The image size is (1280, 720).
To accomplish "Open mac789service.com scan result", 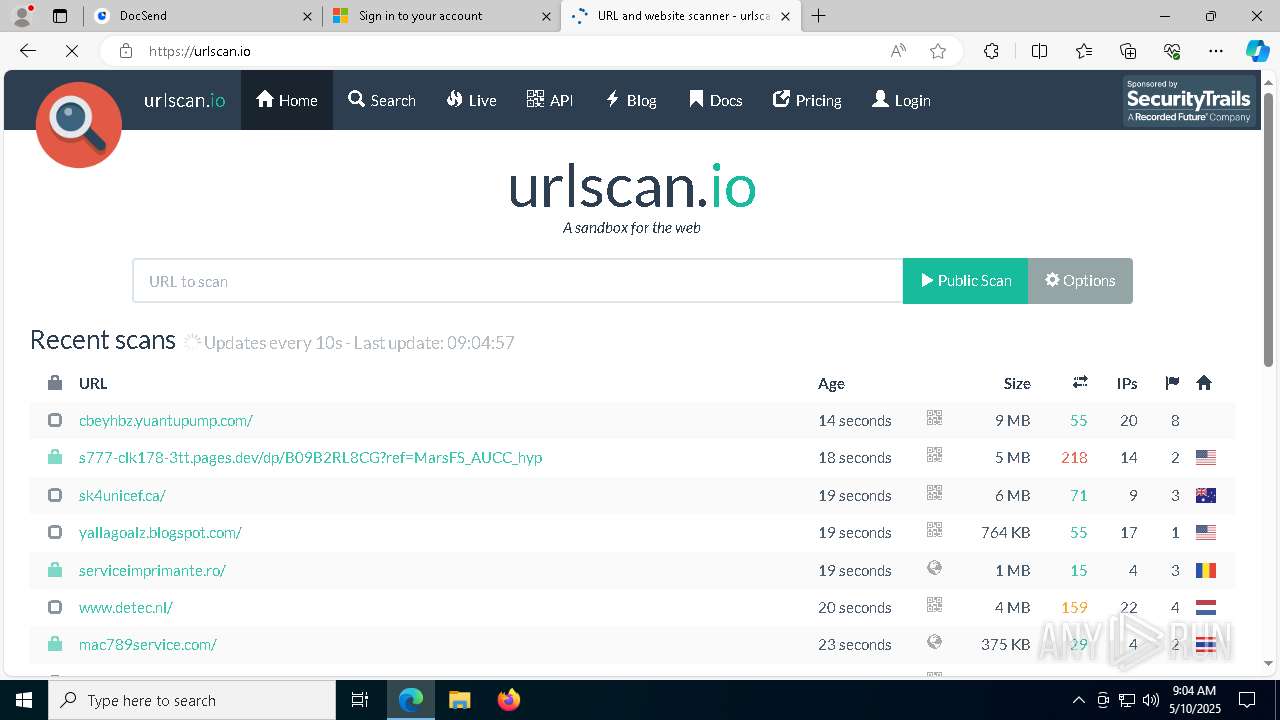I will pos(148,644).
